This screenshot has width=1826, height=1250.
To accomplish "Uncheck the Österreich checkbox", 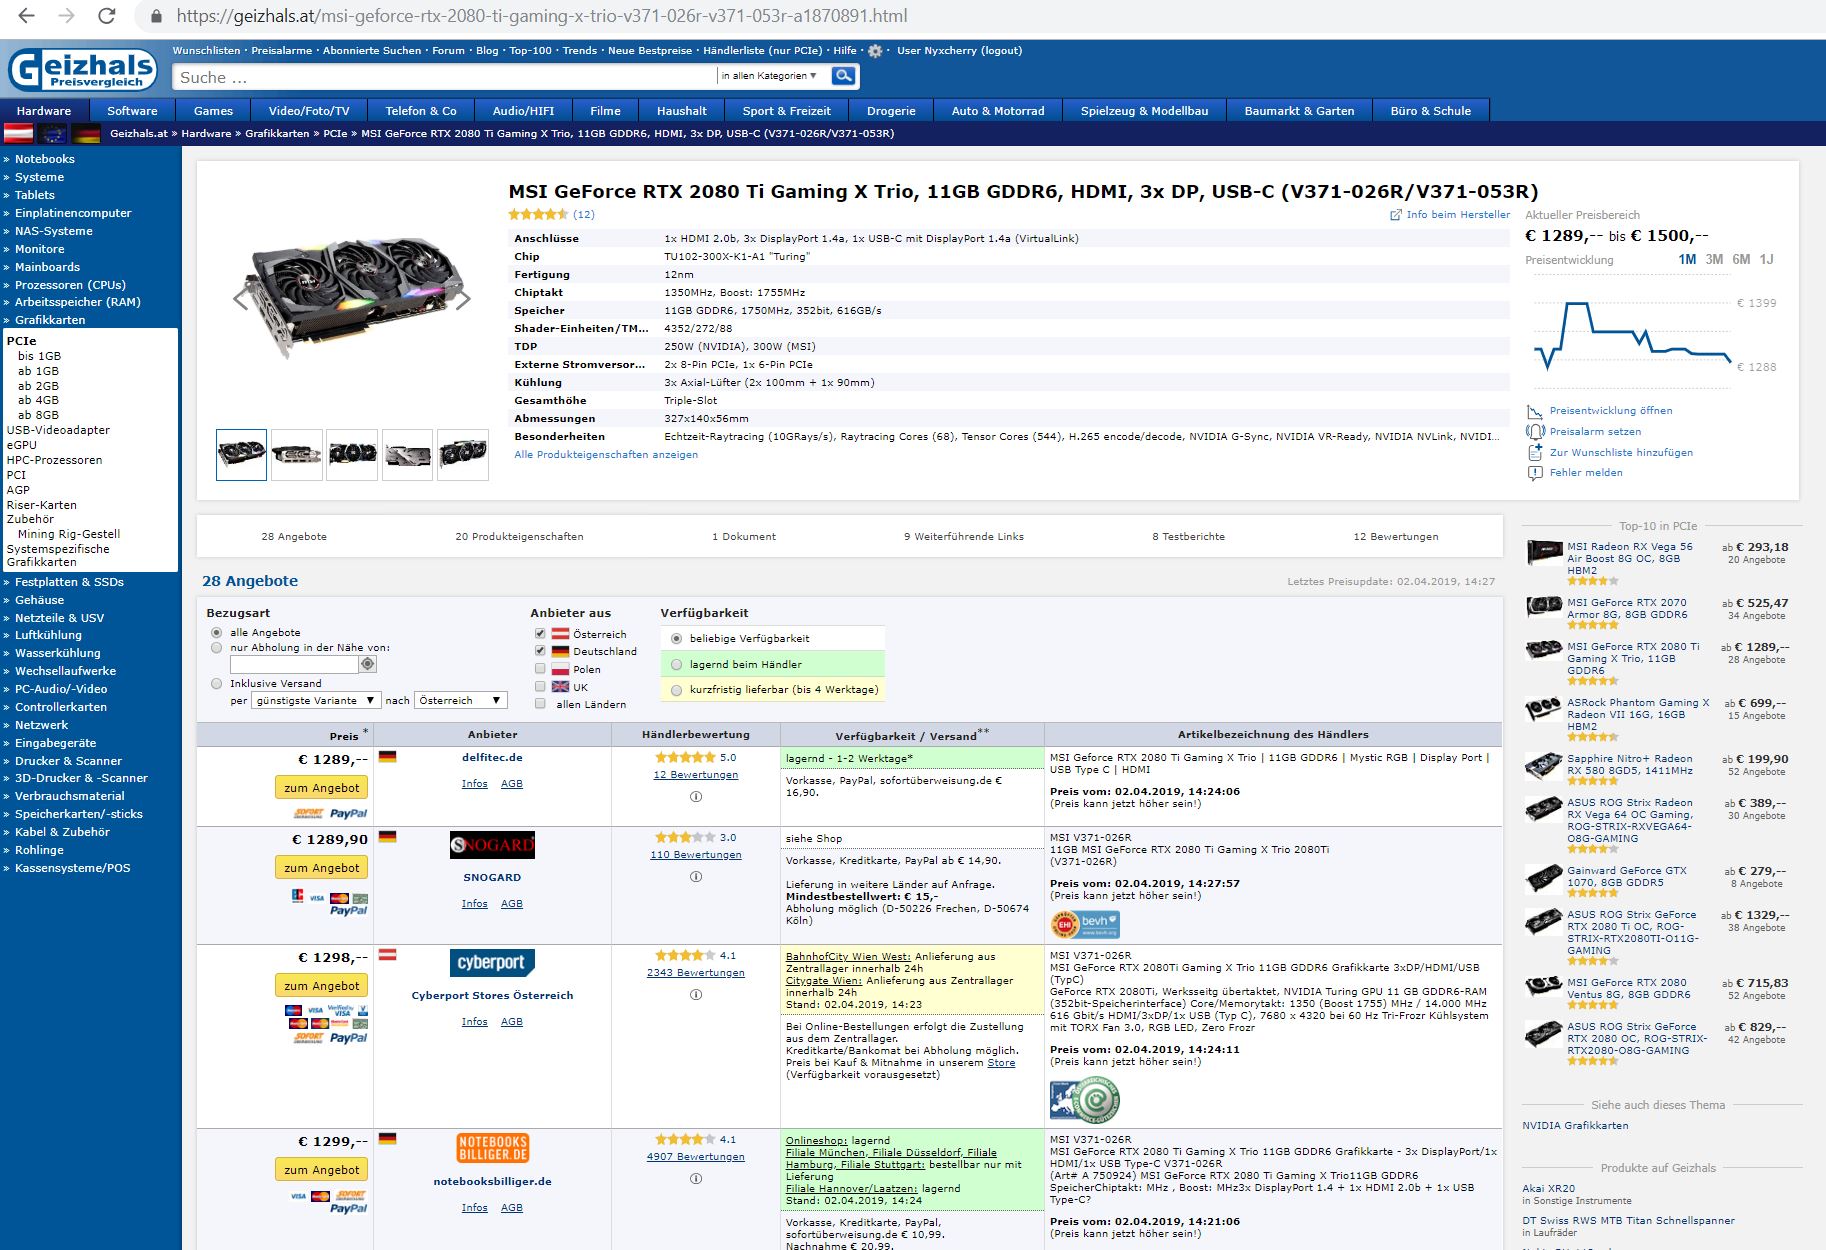I will coord(540,634).
